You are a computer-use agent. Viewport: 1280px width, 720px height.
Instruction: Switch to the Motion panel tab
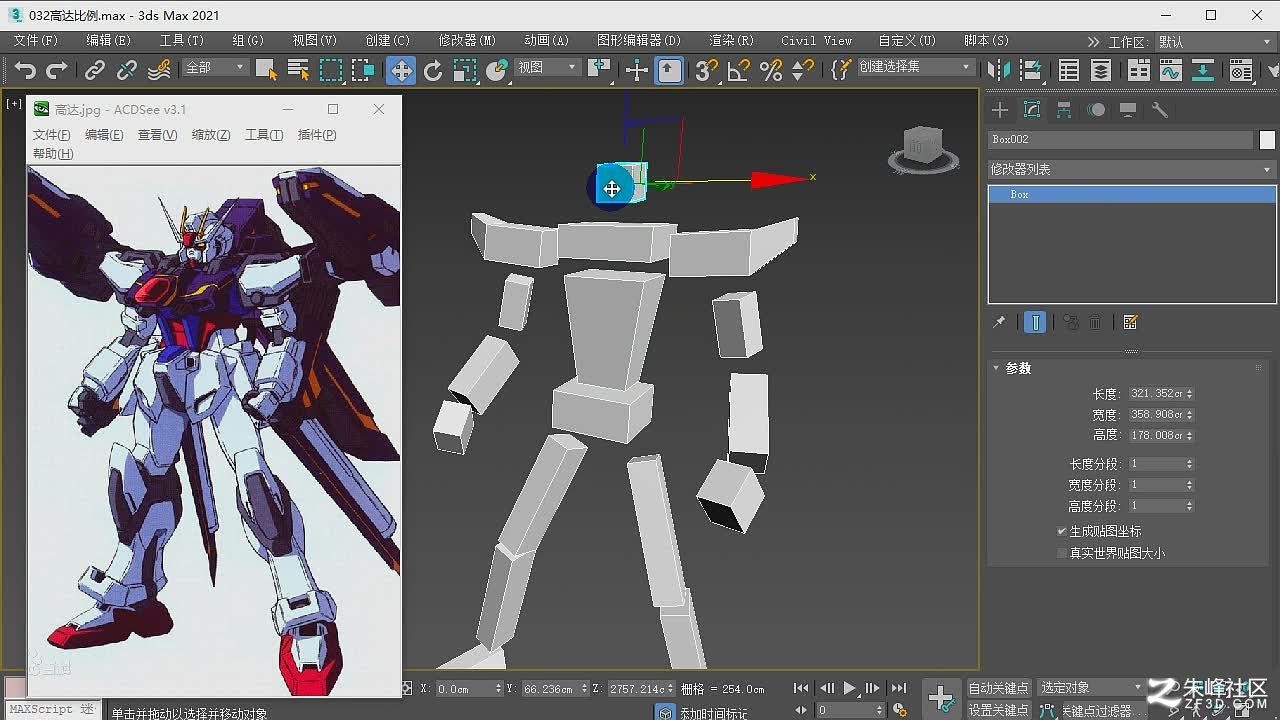click(1096, 110)
